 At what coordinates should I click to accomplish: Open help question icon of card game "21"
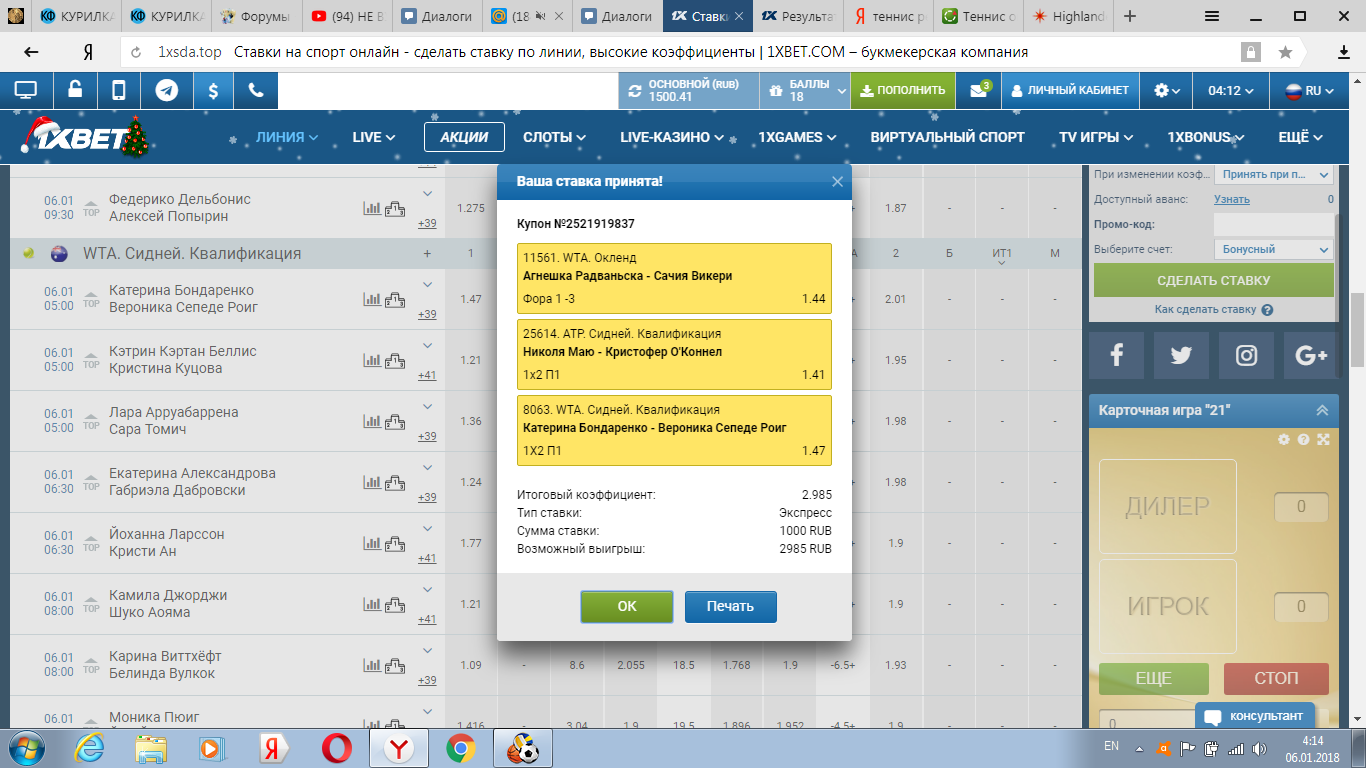(x=1303, y=439)
